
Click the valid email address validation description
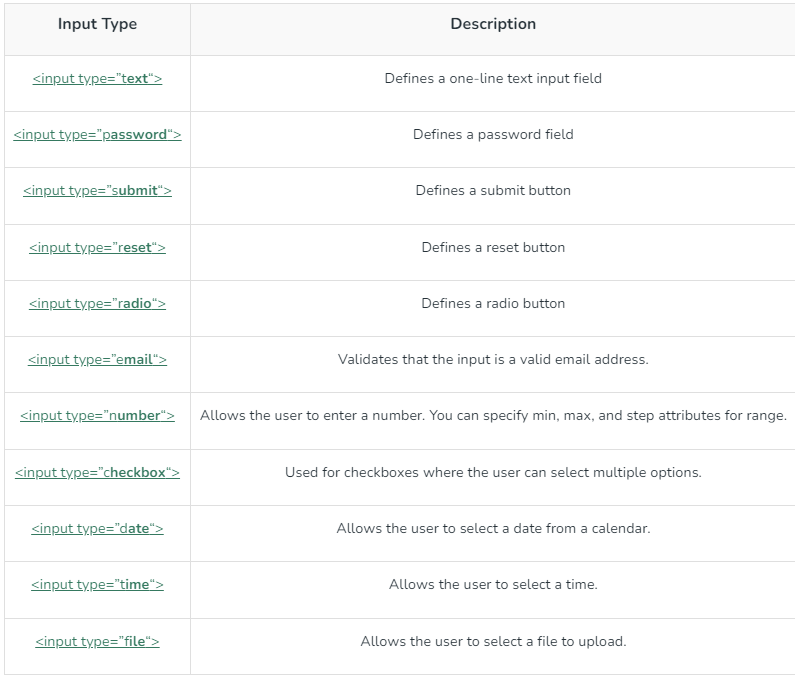(x=493, y=360)
